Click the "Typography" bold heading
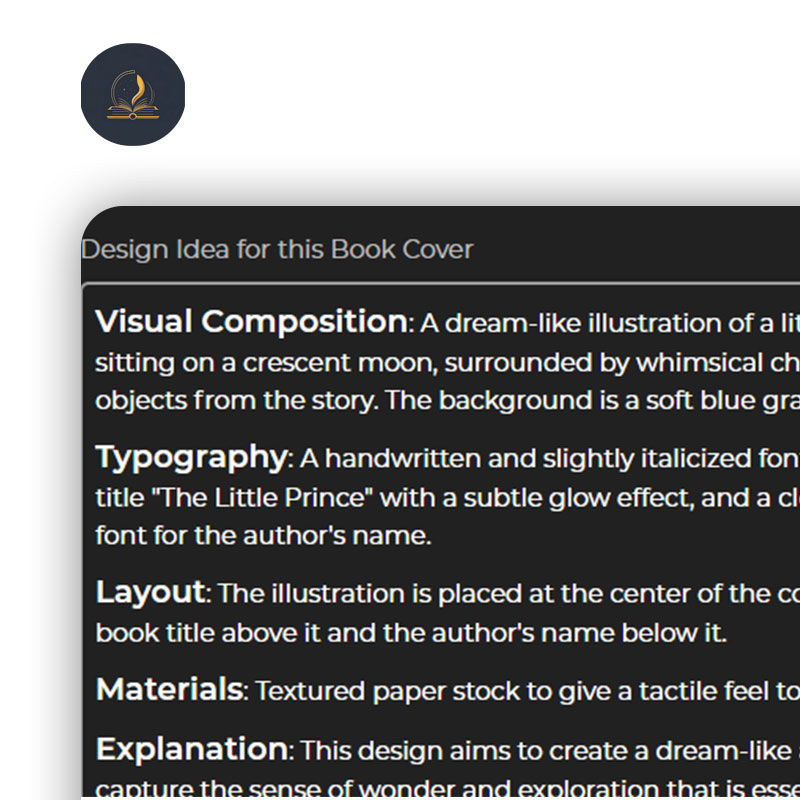Viewport: 800px width, 800px height. click(x=192, y=458)
